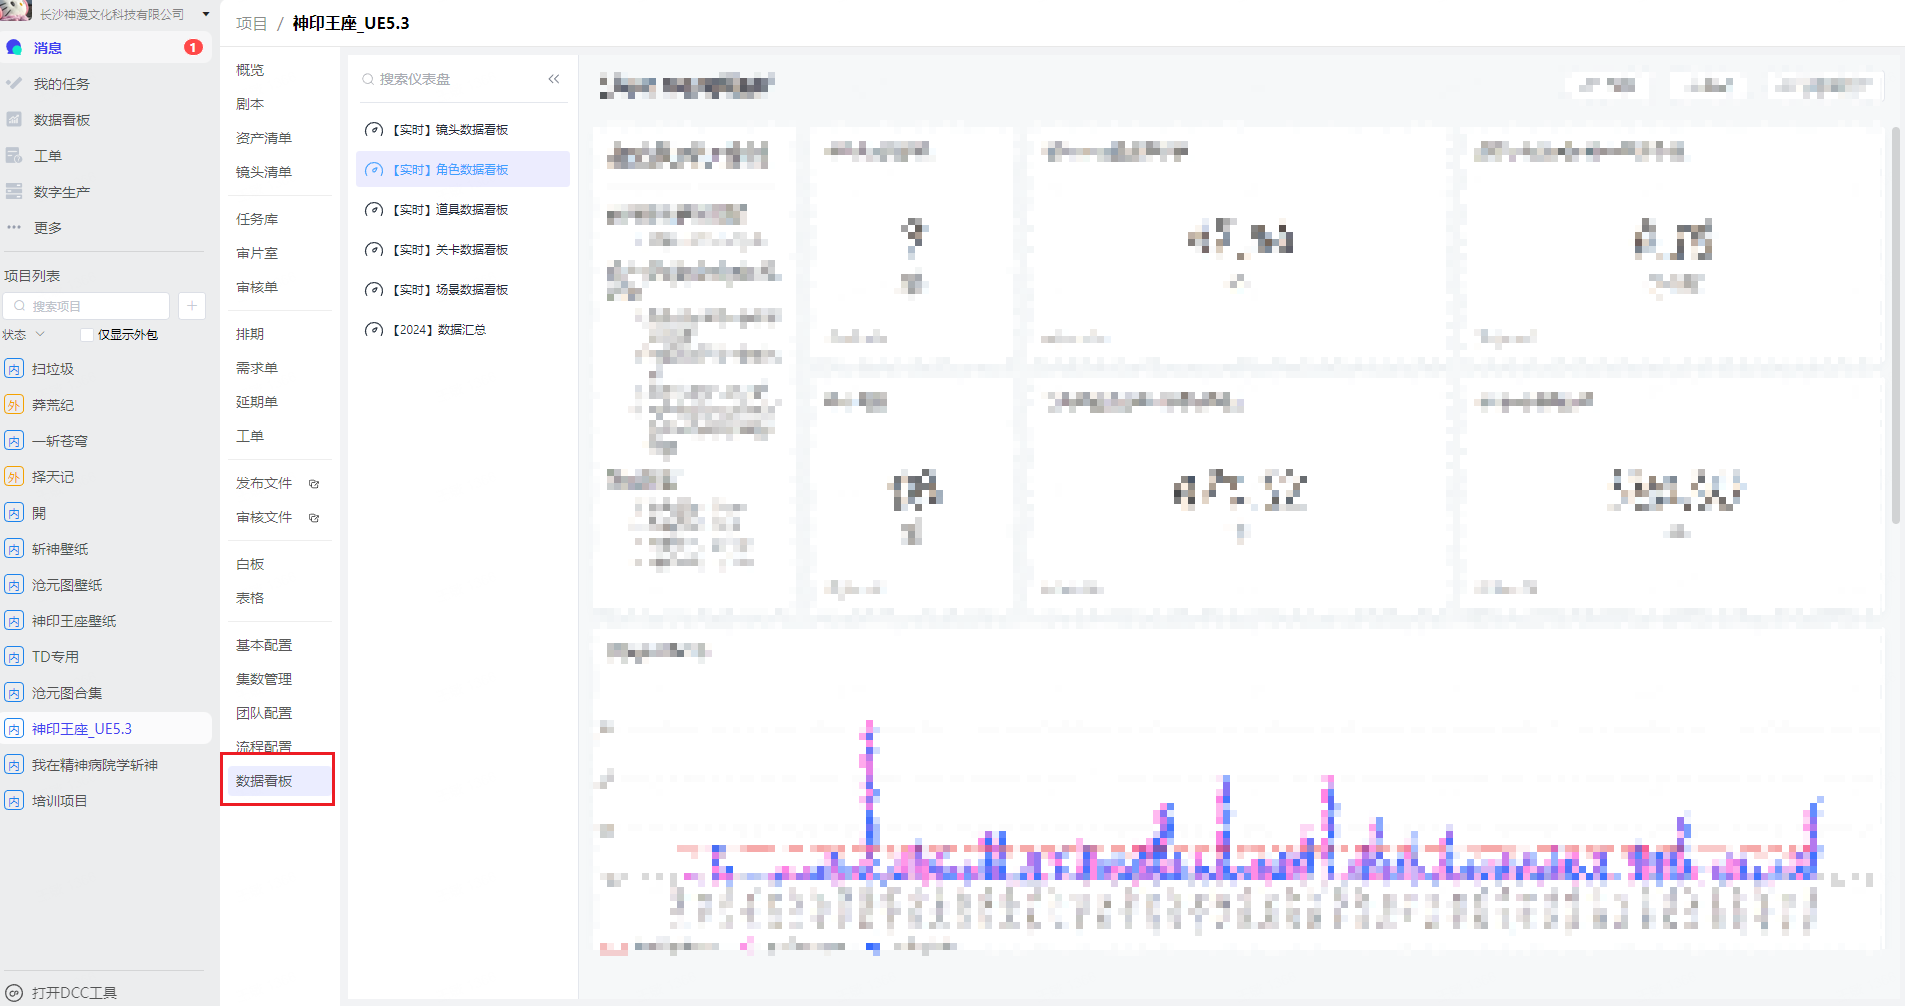Open the 白板 whiteboard page
Viewport: 1905px width, 1006px height.
pyautogui.click(x=250, y=564)
